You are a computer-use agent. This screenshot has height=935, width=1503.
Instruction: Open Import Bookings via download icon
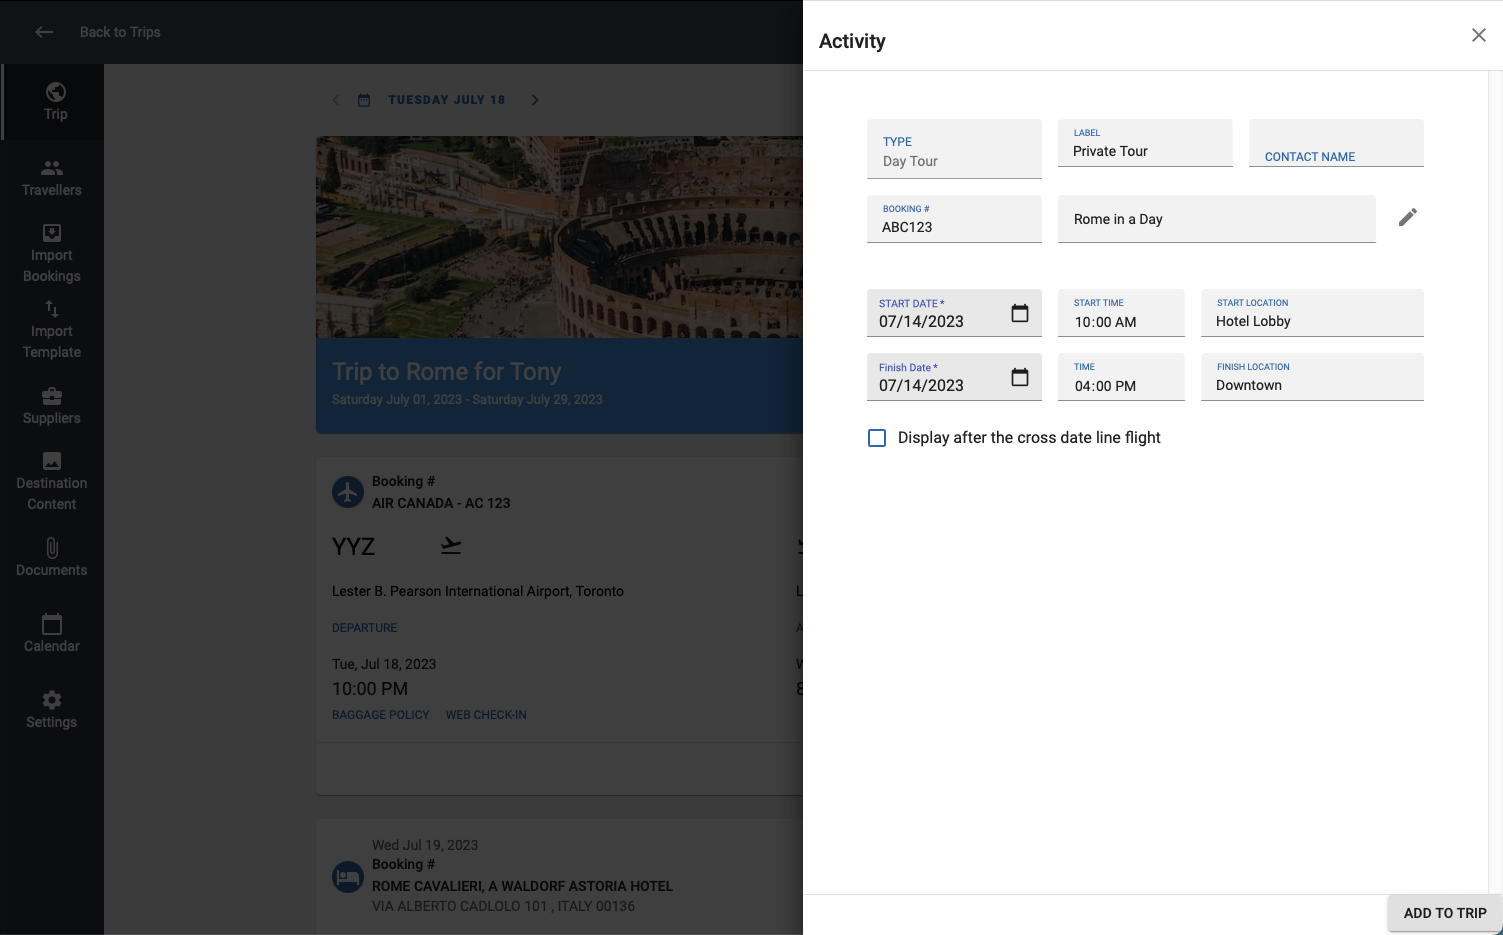[x=52, y=233]
